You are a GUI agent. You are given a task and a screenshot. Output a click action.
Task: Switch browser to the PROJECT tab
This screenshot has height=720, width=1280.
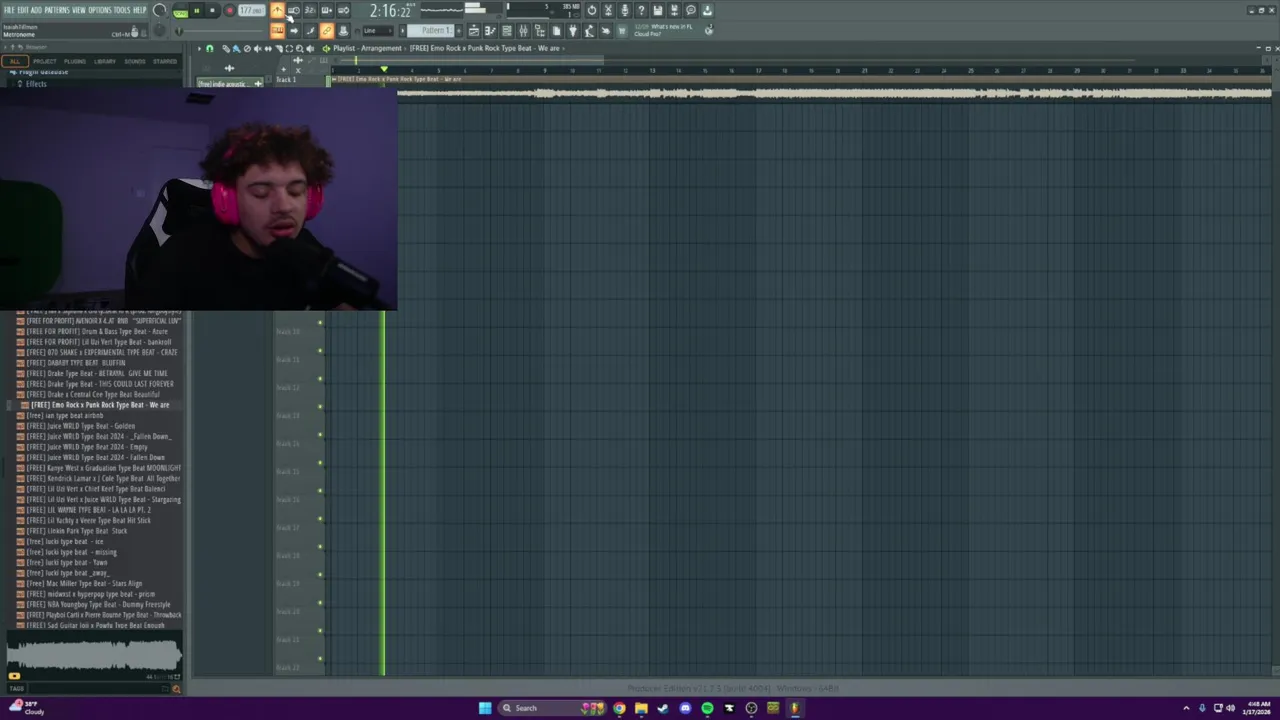[x=45, y=61]
